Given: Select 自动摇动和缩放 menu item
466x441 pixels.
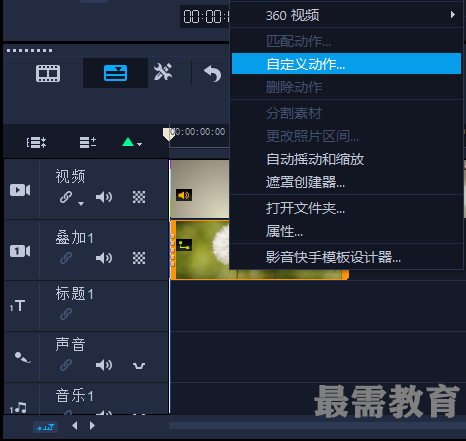Looking at the screenshot, I should point(347,159).
